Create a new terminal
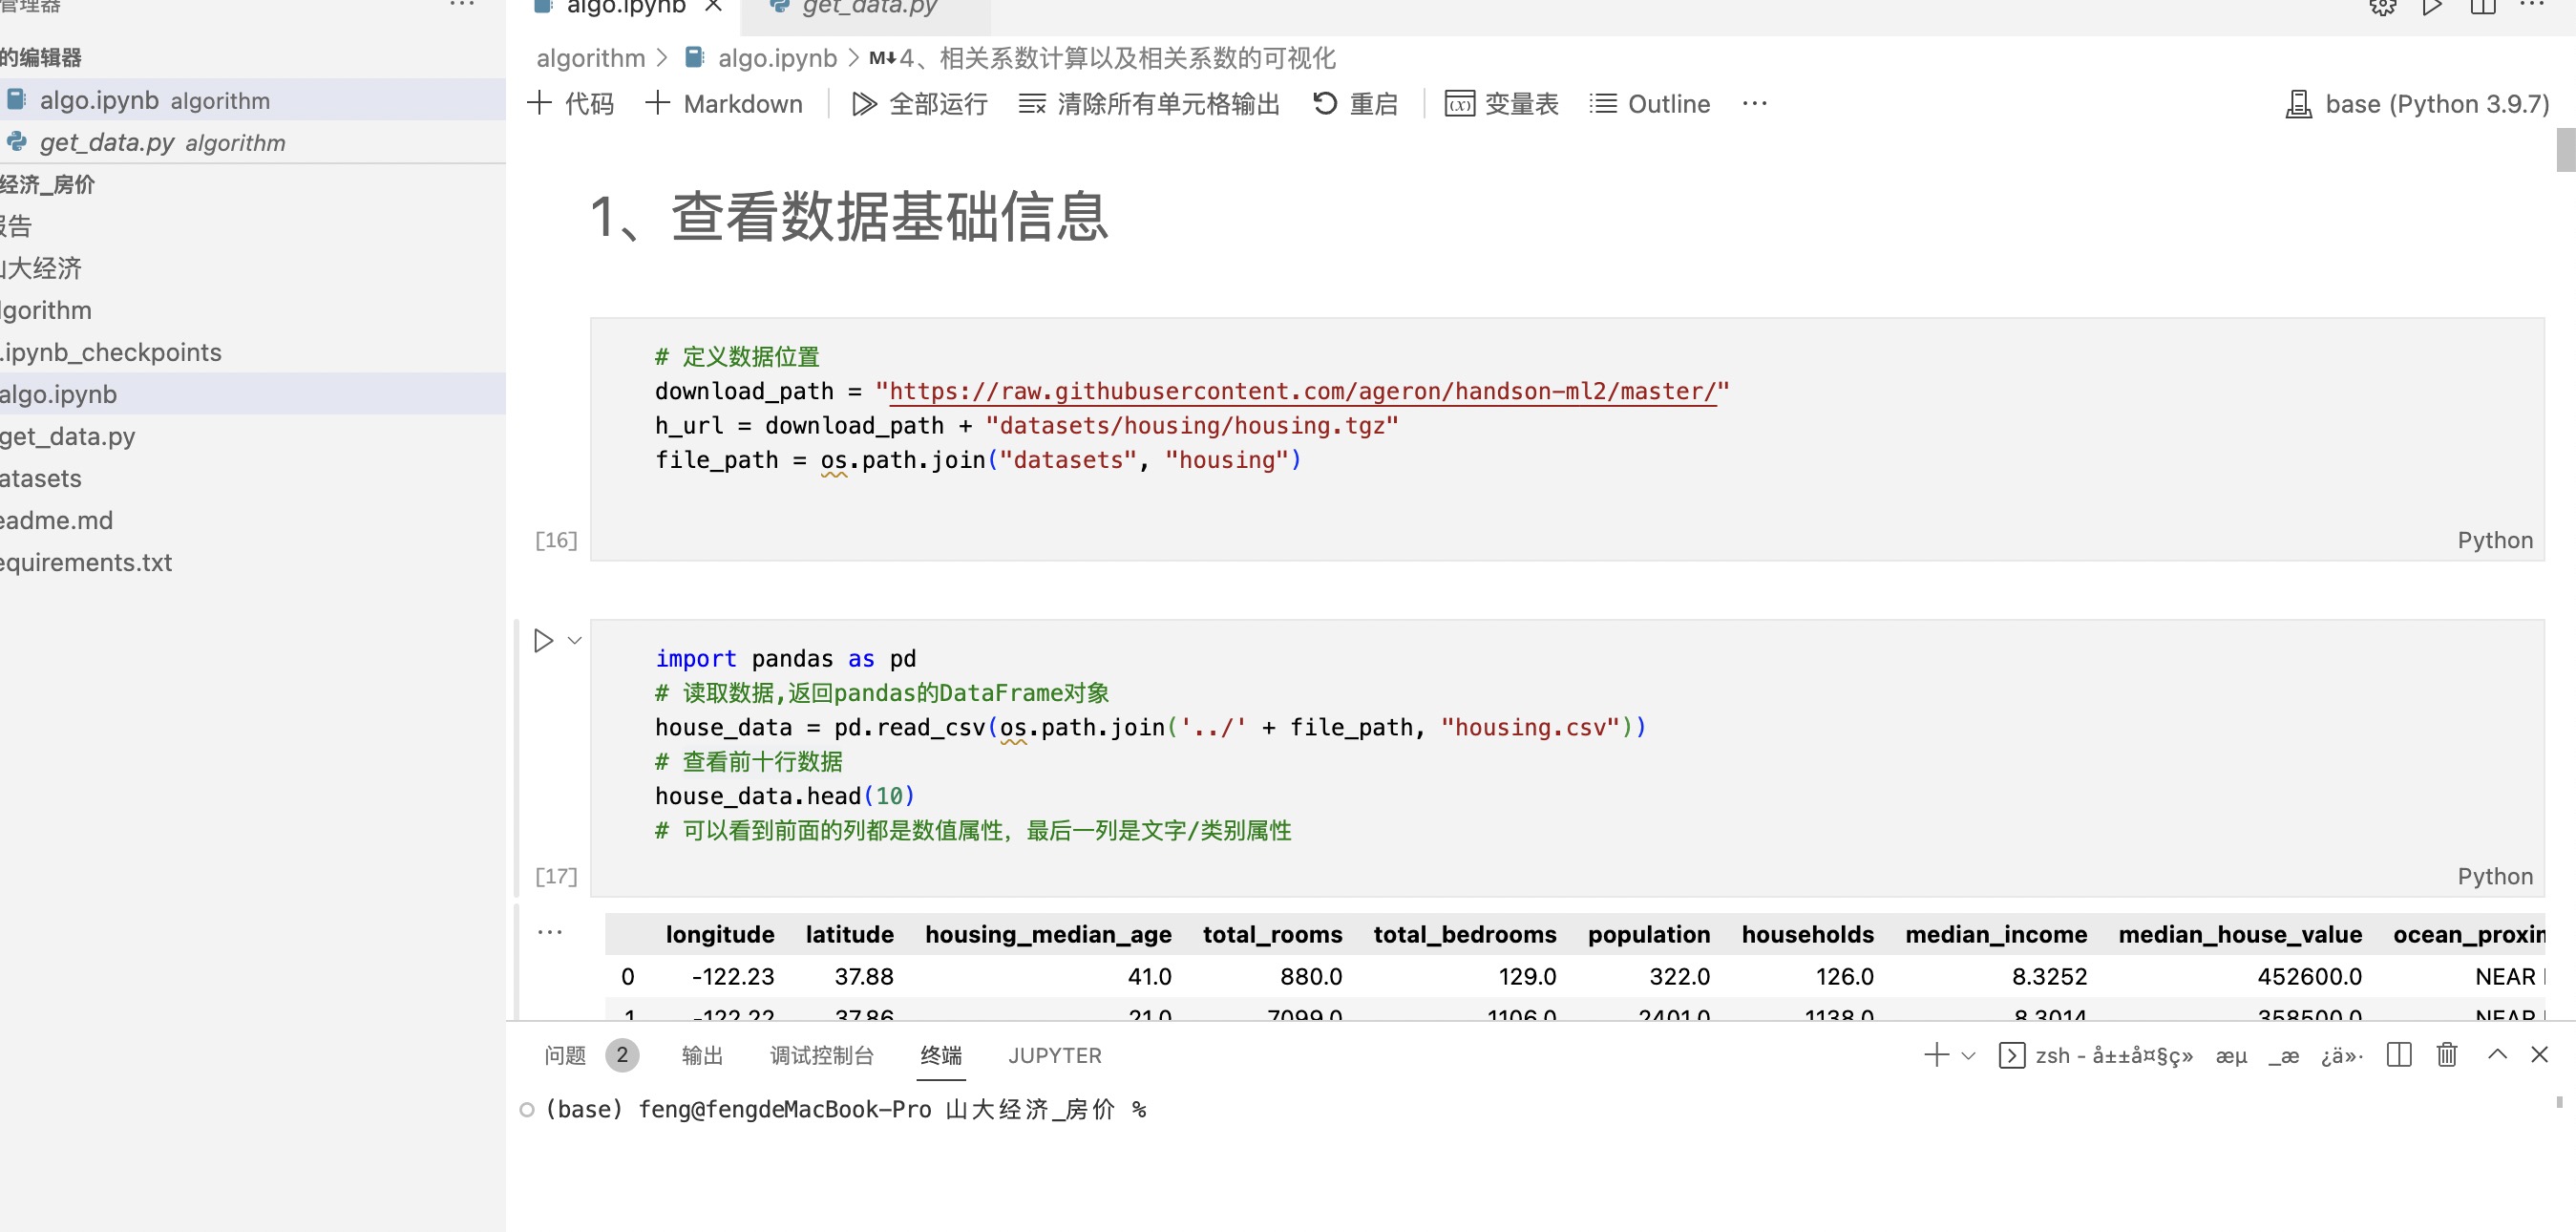The width and height of the screenshot is (2576, 1232). (x=1937, y=1055)
